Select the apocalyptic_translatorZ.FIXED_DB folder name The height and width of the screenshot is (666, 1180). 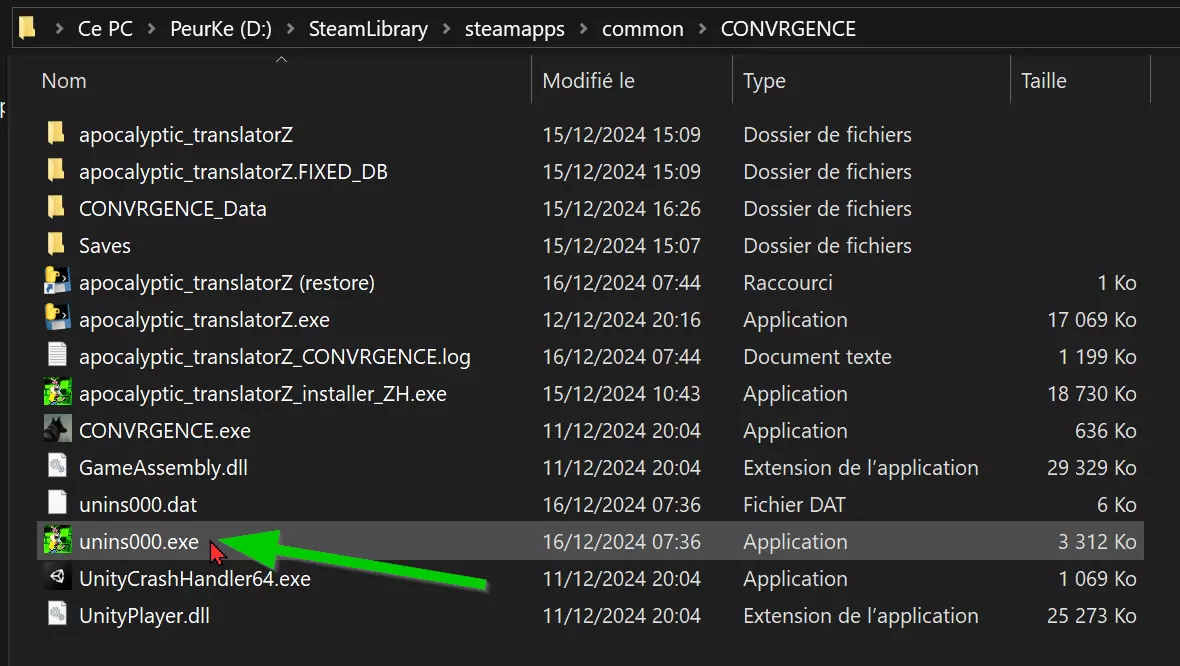(233, 172)
